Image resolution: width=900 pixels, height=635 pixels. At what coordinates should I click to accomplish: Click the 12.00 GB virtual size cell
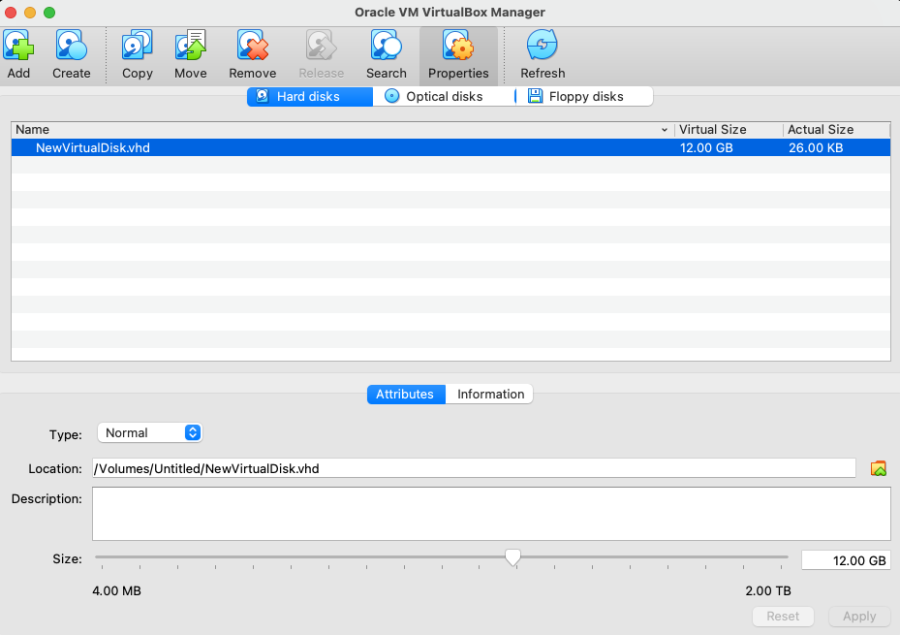point(707,148)
